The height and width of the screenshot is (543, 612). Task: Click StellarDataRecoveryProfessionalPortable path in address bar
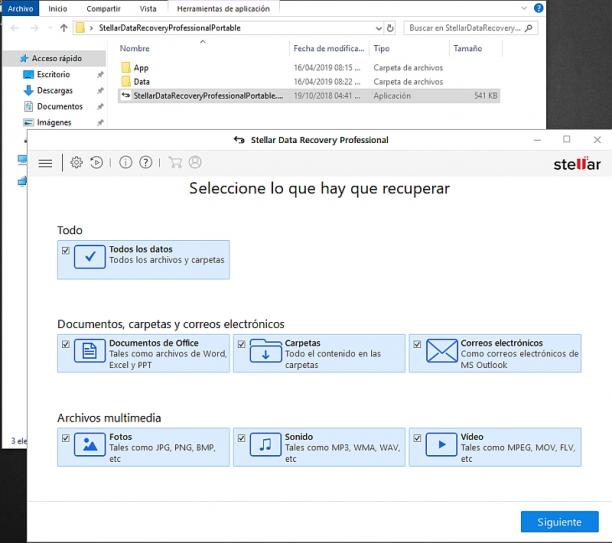coord(169,28)
